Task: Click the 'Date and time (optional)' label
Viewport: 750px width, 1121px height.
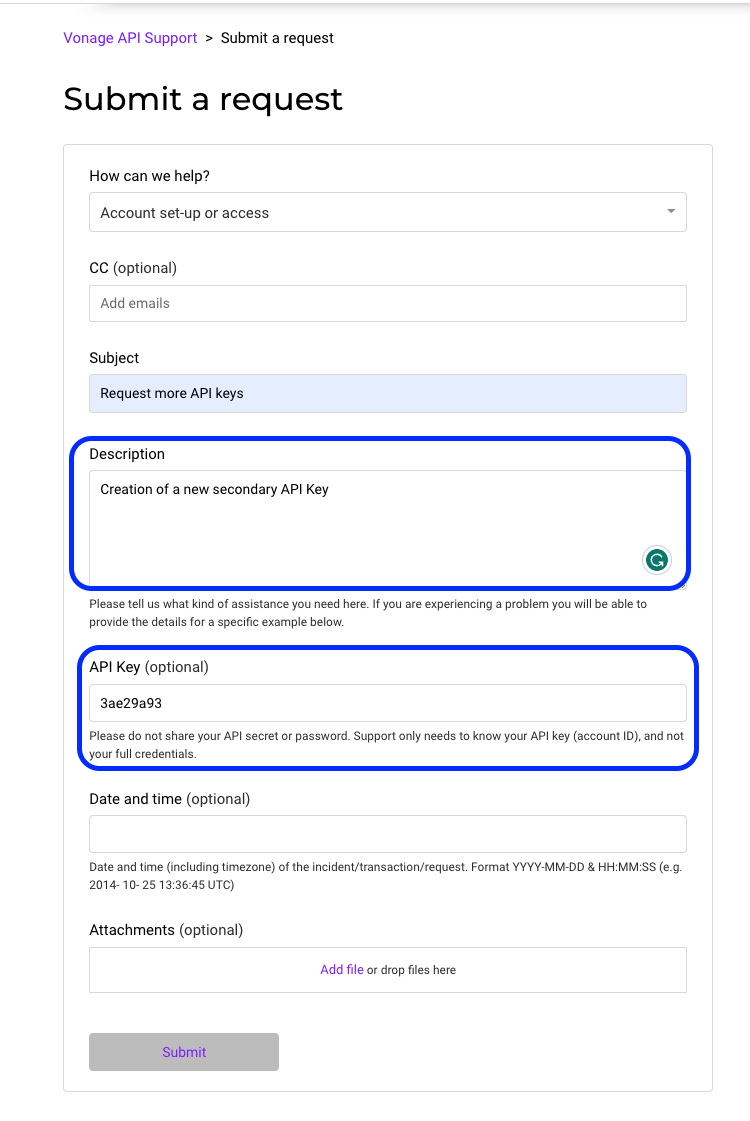Action: coord(169,799)
